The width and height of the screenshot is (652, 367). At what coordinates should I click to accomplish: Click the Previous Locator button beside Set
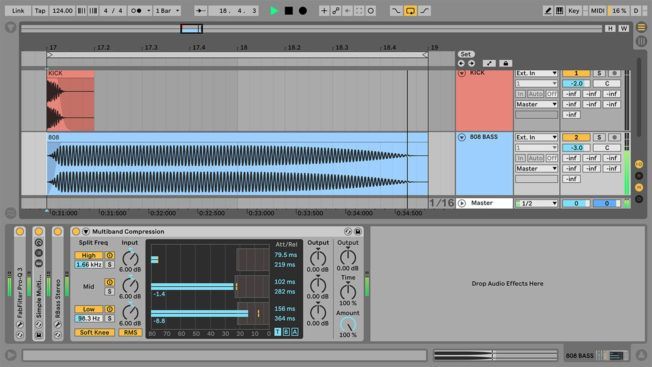(461, 63)
